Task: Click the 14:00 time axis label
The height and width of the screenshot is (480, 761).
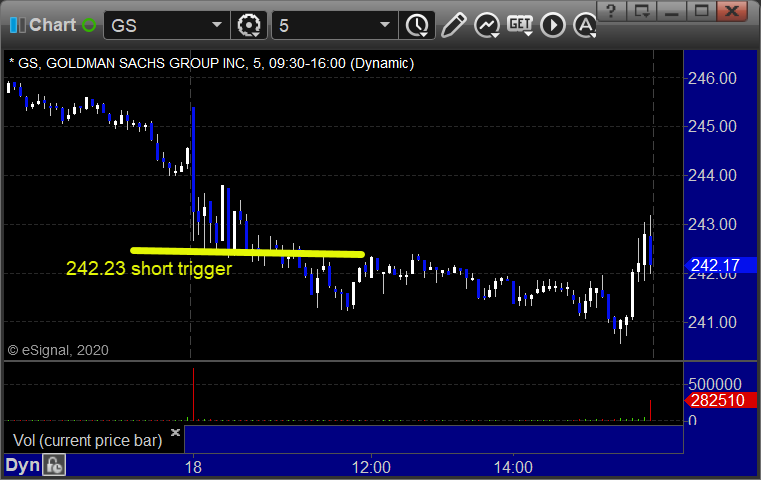Action: point(513,467)
